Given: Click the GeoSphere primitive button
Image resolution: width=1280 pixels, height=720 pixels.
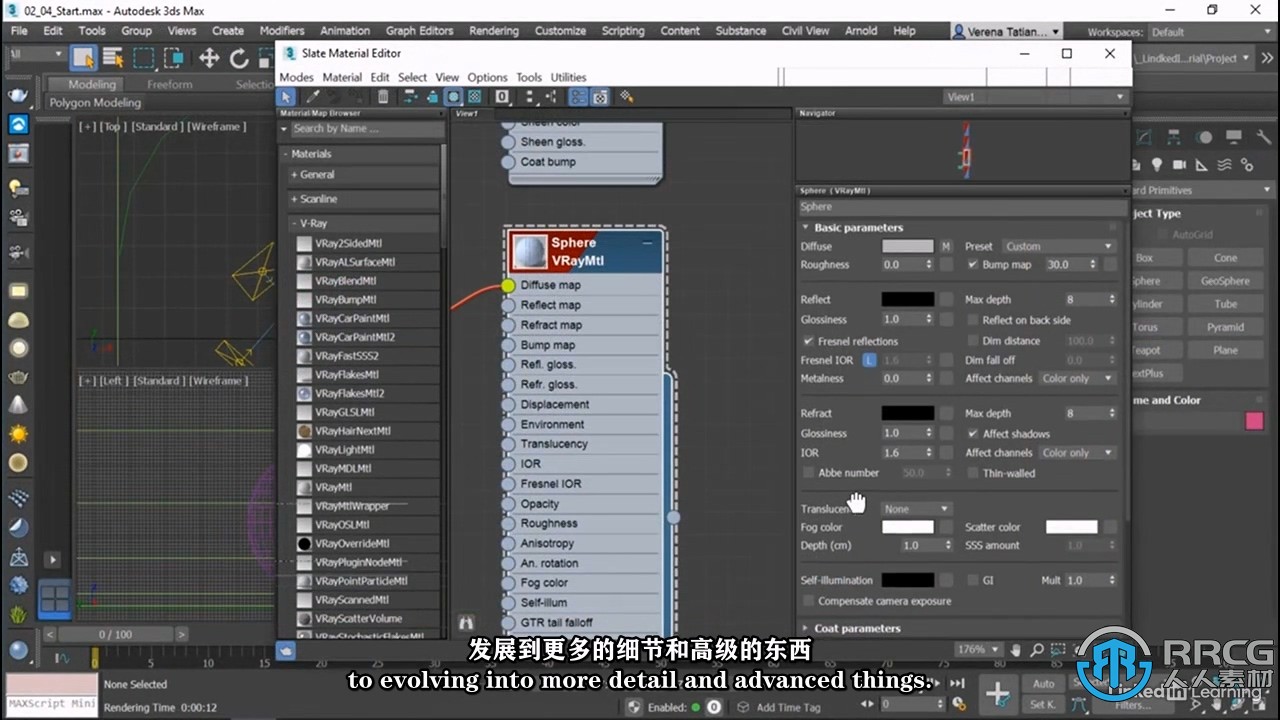Looking at the screenshot, I should pos(1225,281).
